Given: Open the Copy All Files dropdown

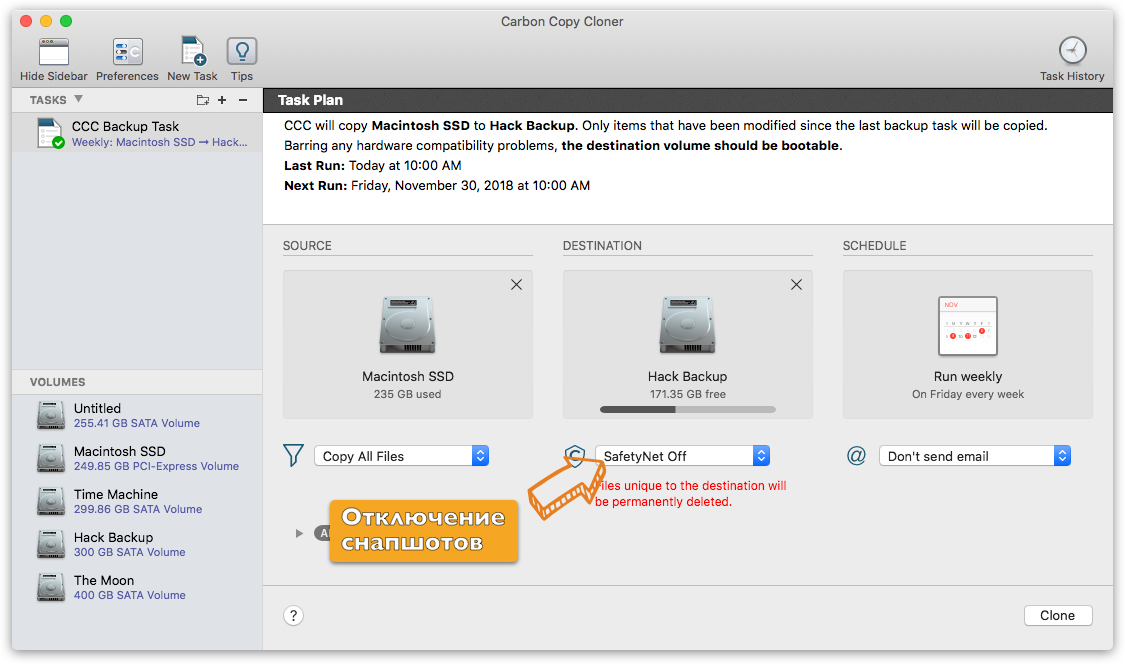Looking at the screenshot, I should pyautogui.click(x=401, y=456).
